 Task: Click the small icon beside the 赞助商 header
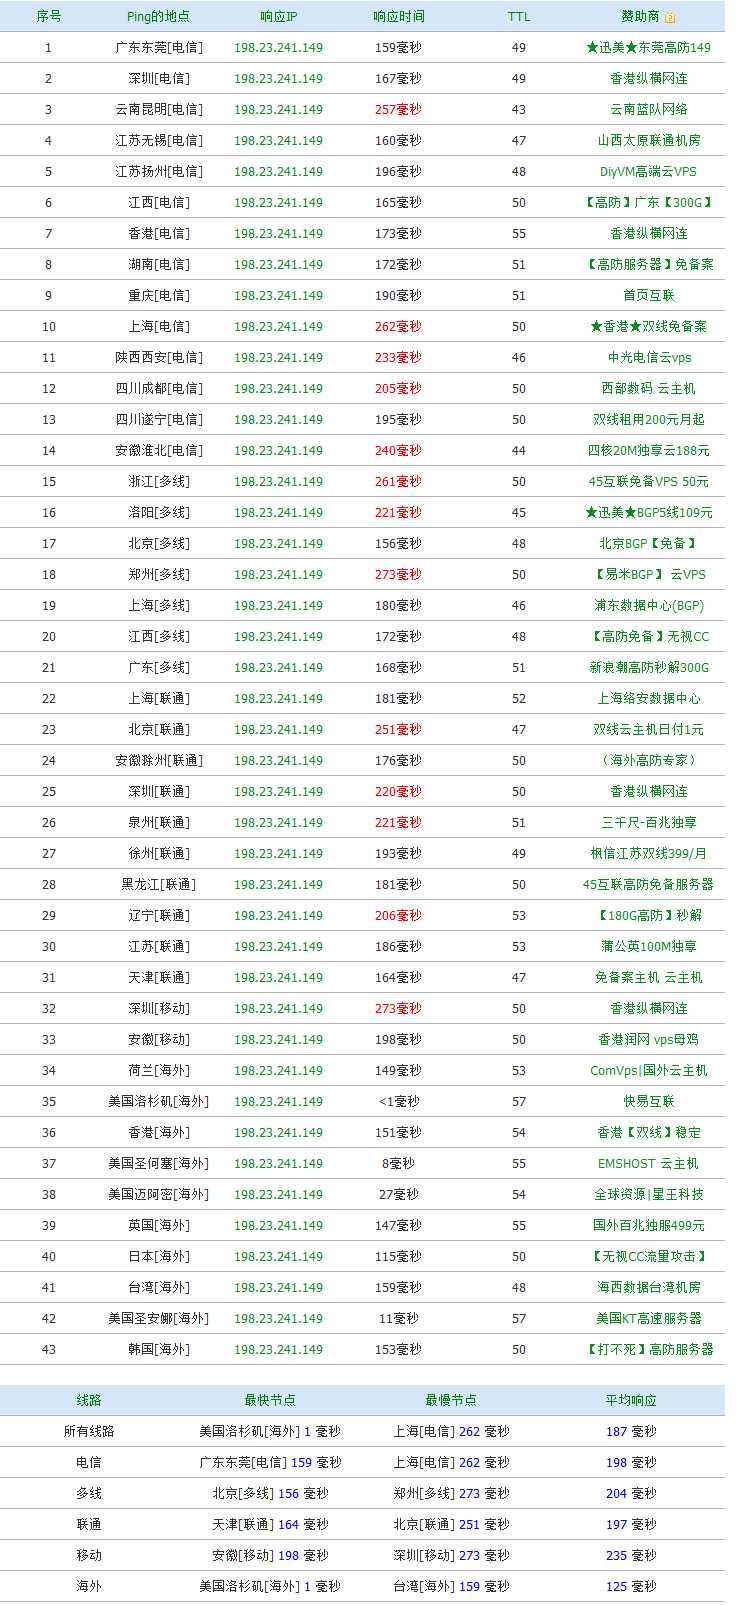click(670, 18)
